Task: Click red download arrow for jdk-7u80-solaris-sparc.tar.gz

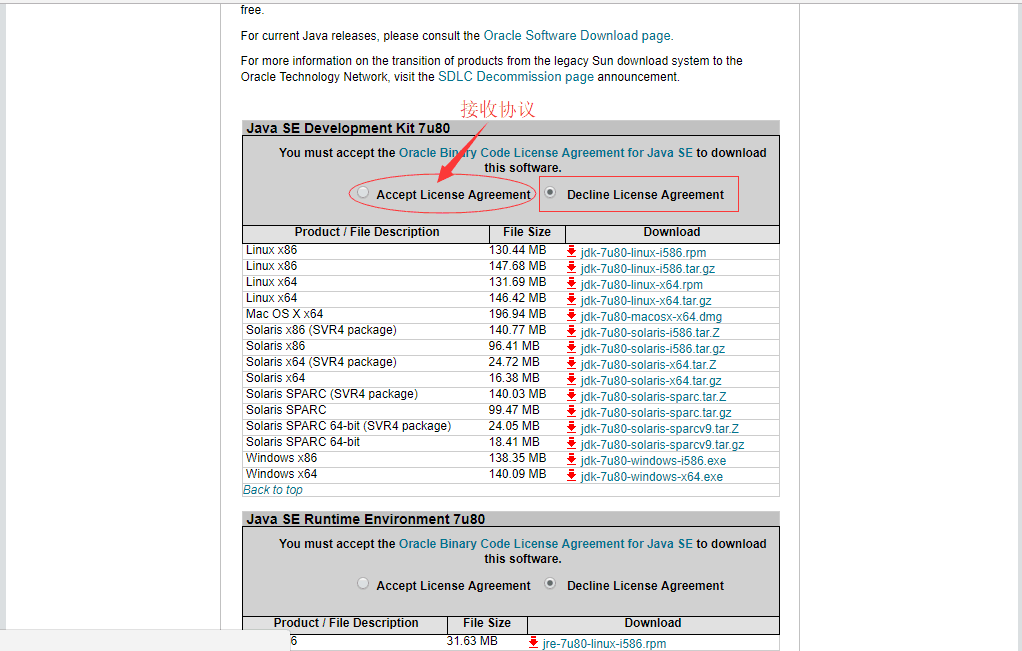Action: click(x=572, y=411)
